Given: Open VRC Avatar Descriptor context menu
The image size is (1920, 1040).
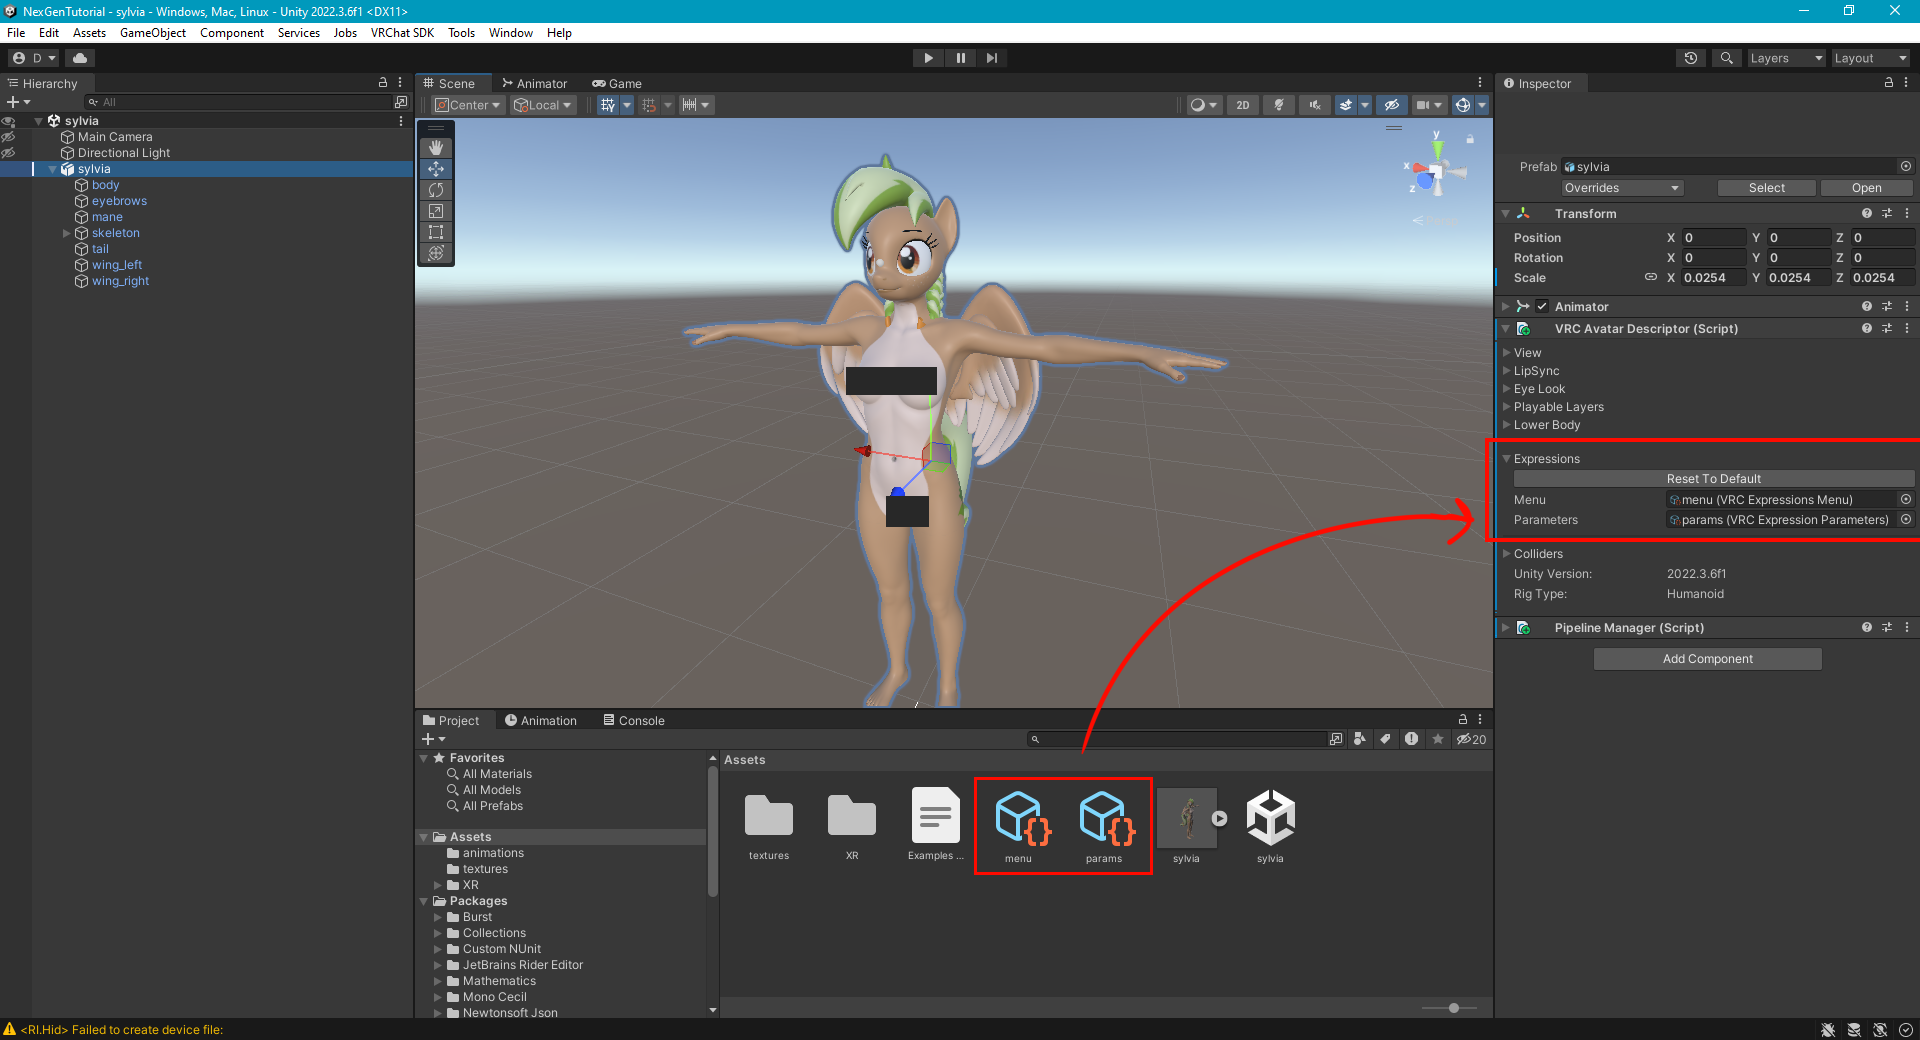Looking at the screenshot, I should pyautogui.click(x=1907, y=328).
